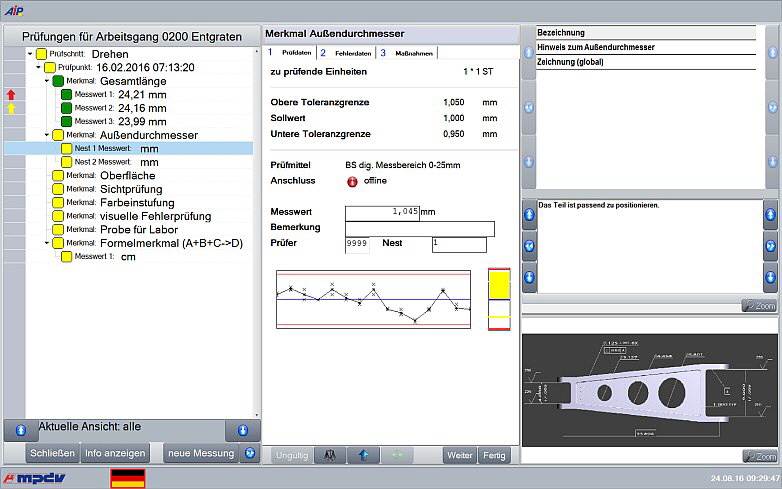This screenshot has width=782, height=489.
Task: Click the down-arrow button right of Aktuelle Ansicht
Action: (243, 430)
